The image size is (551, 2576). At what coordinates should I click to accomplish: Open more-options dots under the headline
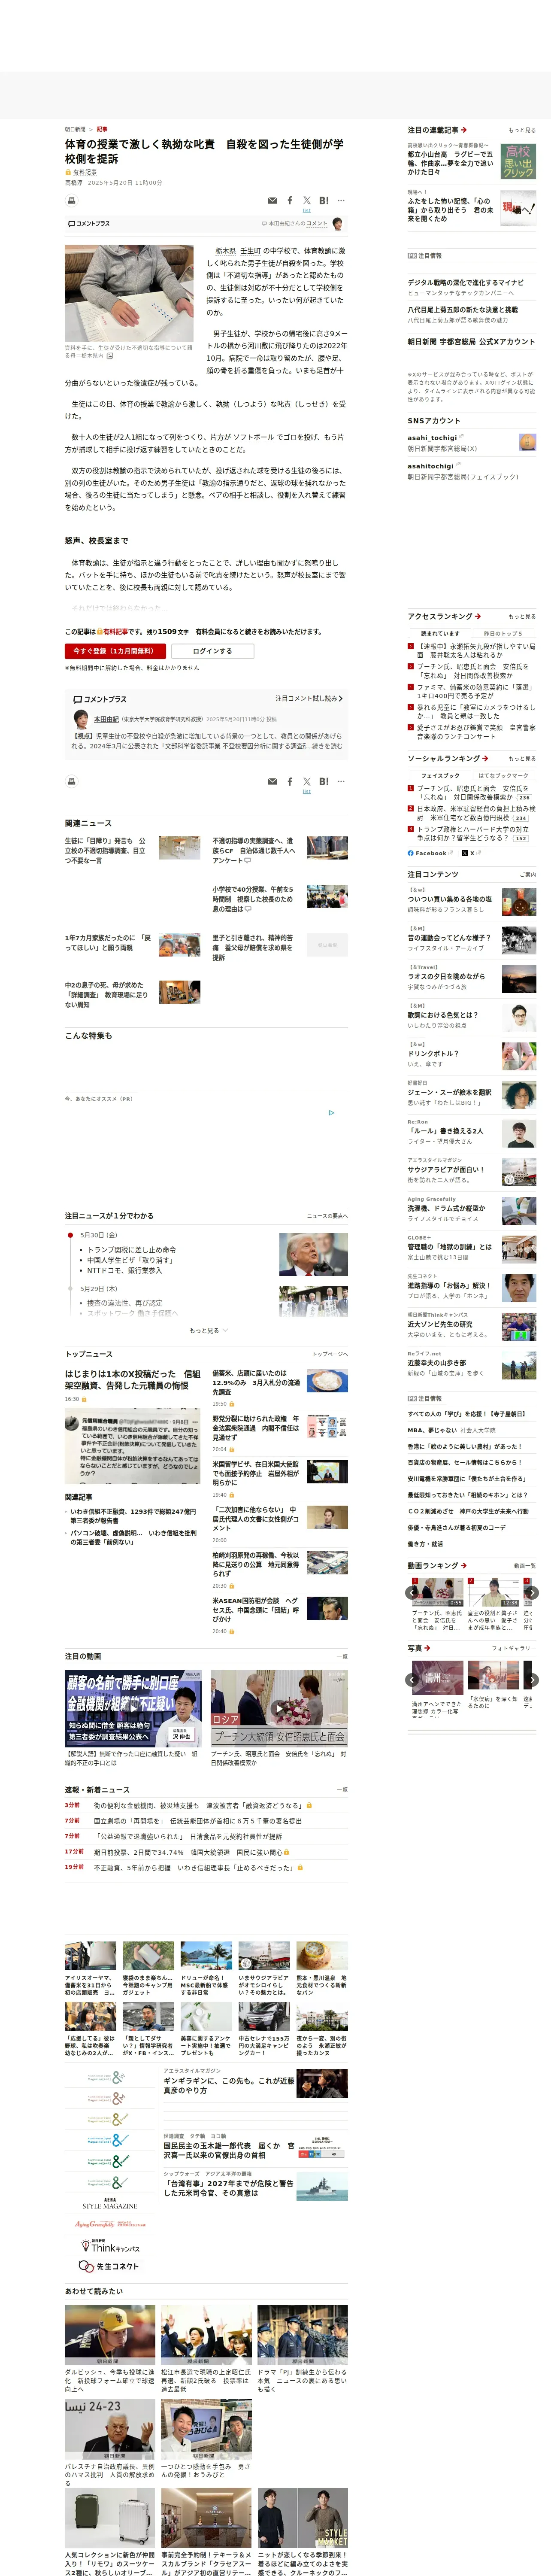point(341,201)
